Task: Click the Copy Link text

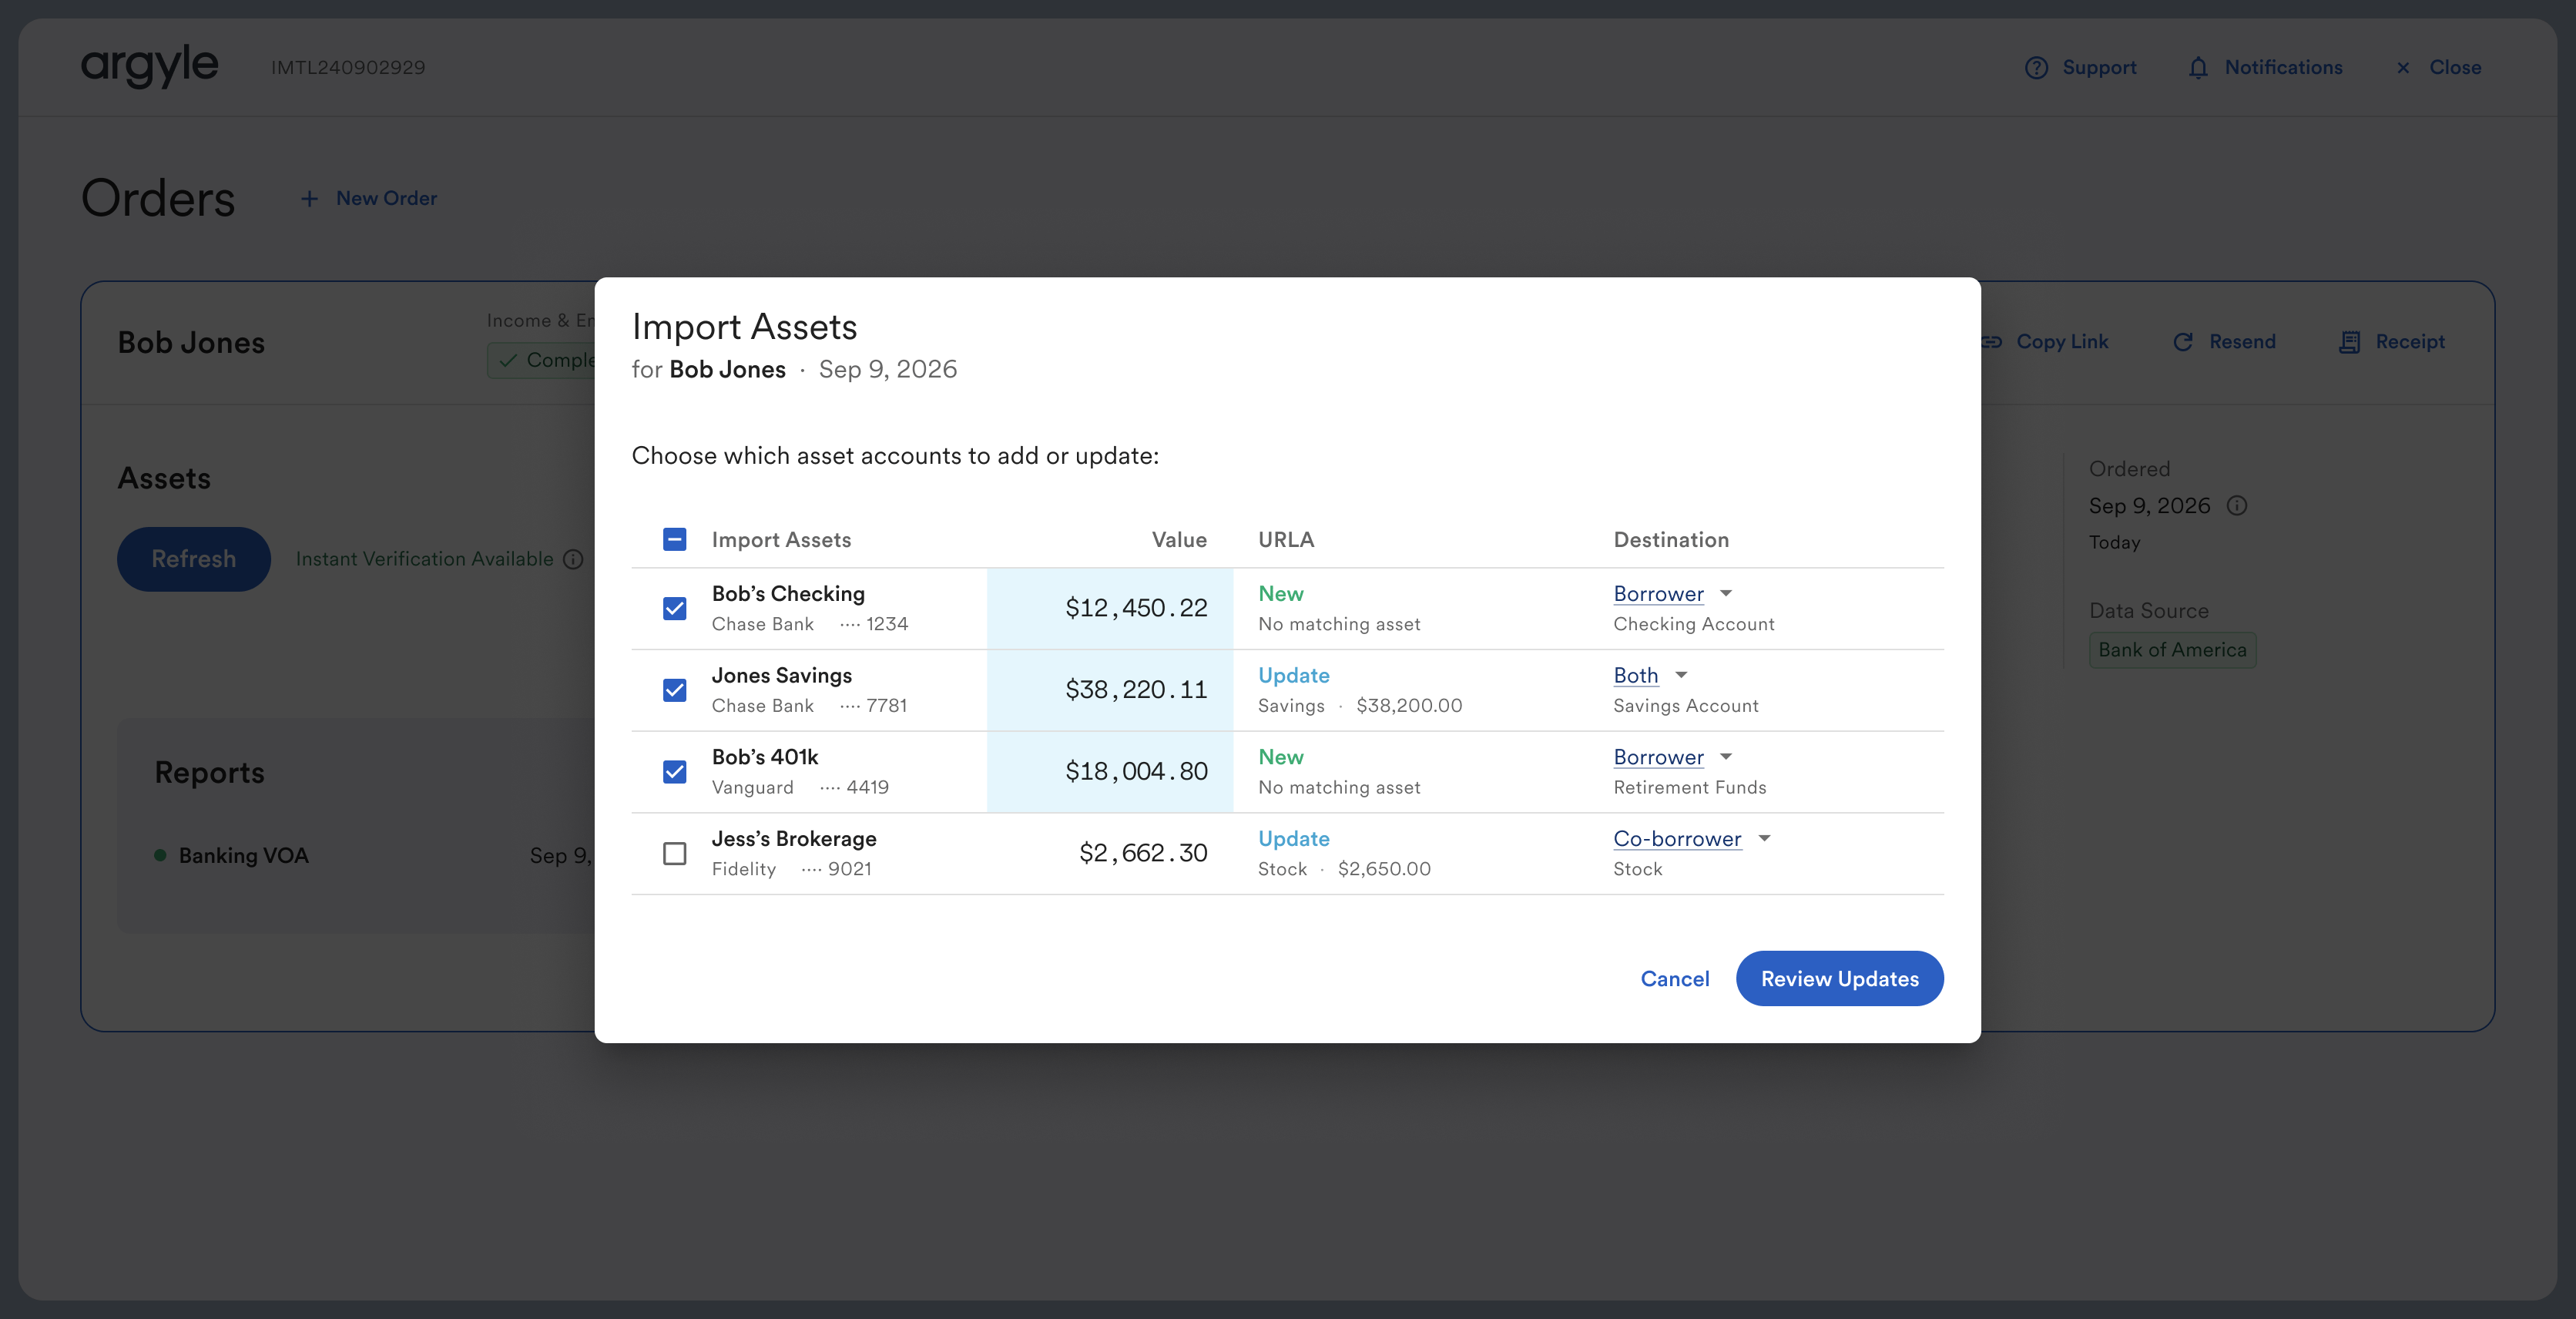Action: coord(2062,342)
